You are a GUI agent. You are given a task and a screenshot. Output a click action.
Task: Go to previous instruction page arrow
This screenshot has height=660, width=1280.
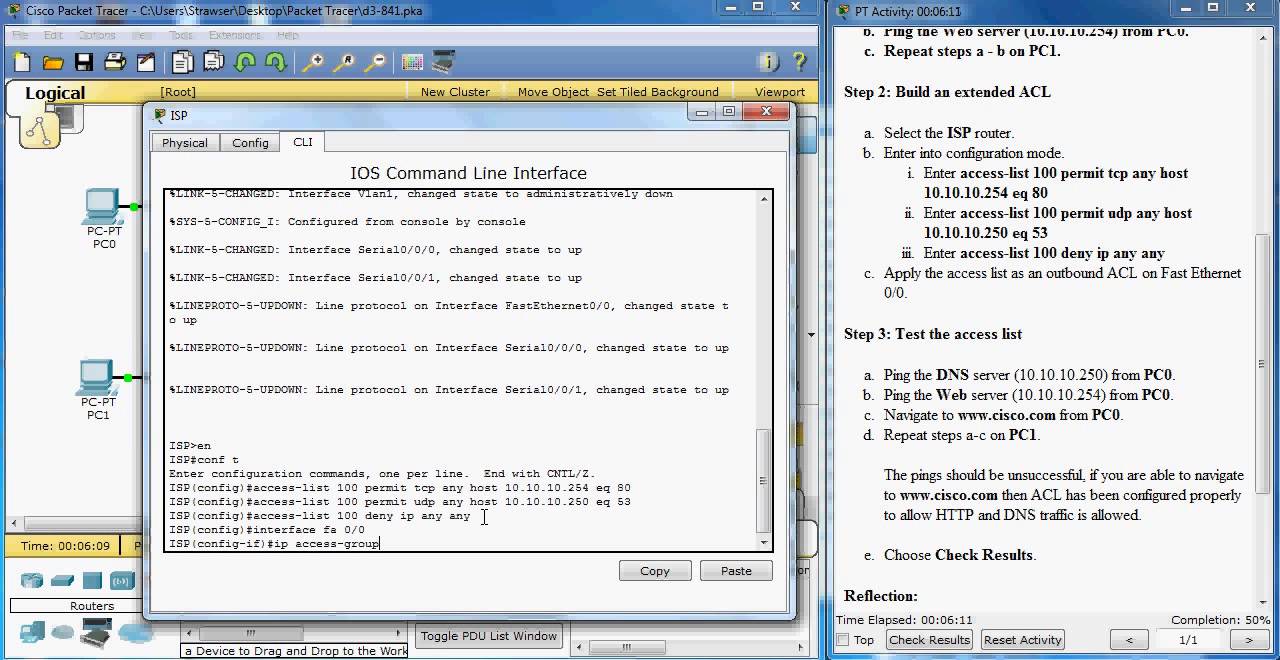(x=1130, y=640)
